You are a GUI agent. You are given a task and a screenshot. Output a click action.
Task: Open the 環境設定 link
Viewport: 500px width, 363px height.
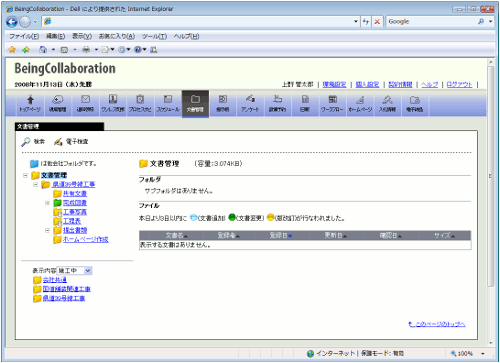(x=334, y=85)
